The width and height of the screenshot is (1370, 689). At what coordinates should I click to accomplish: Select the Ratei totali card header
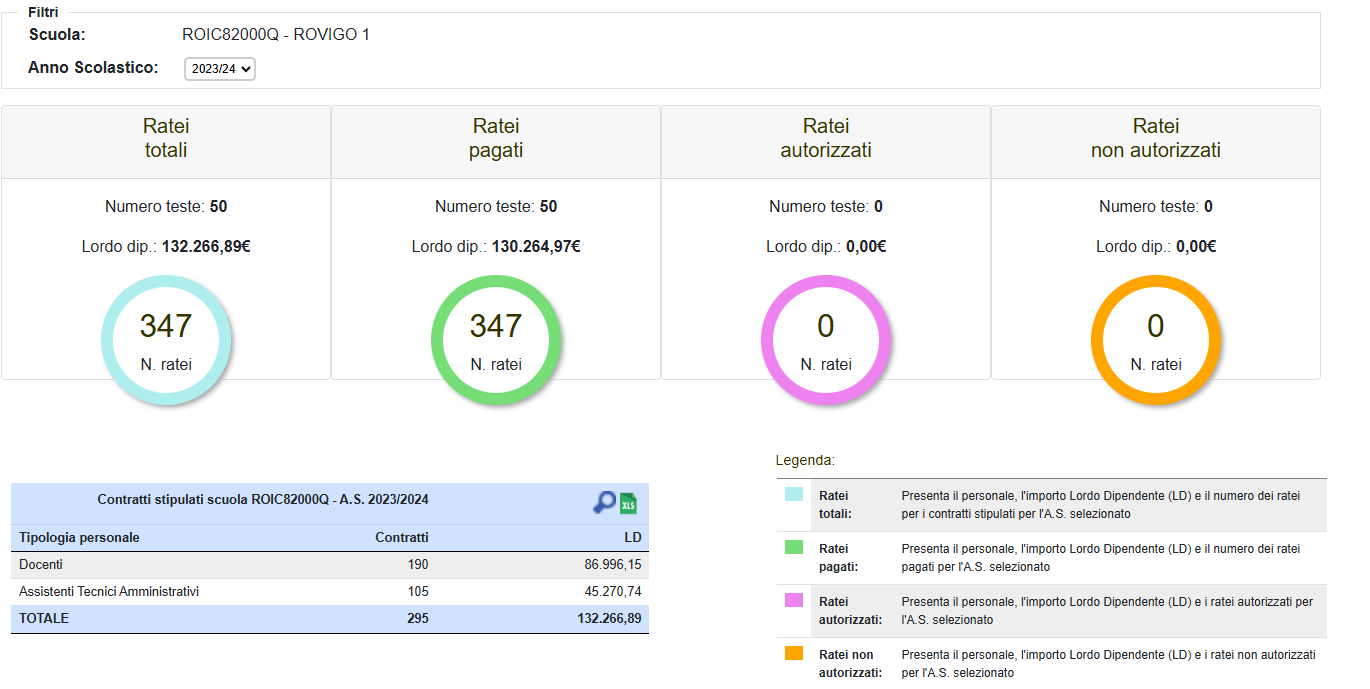[166, 139]
